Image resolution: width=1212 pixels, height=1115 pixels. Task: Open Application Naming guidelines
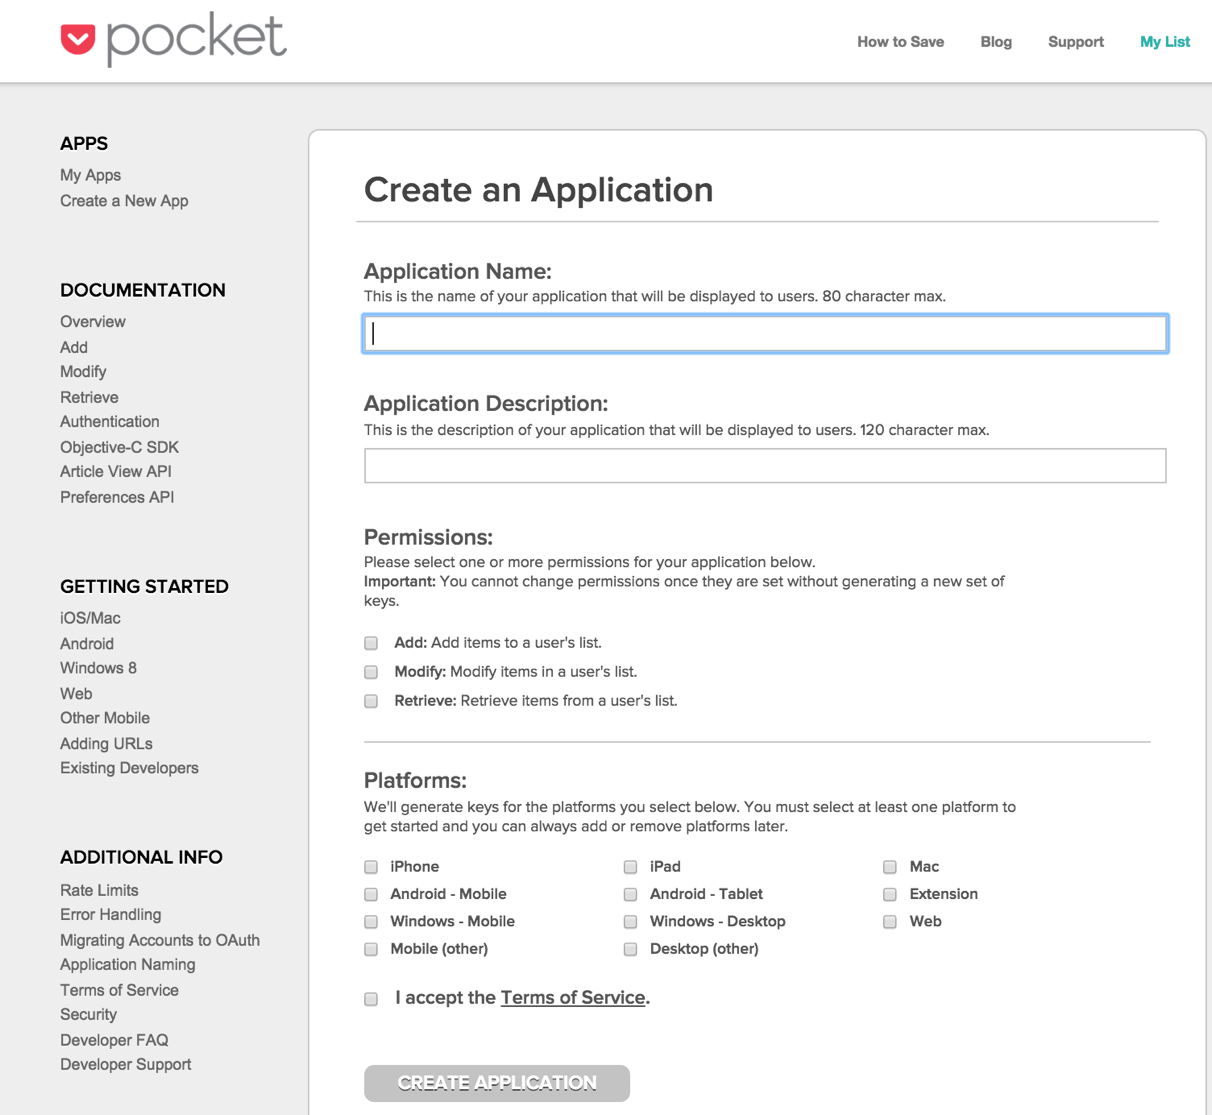tap(127, 964)
